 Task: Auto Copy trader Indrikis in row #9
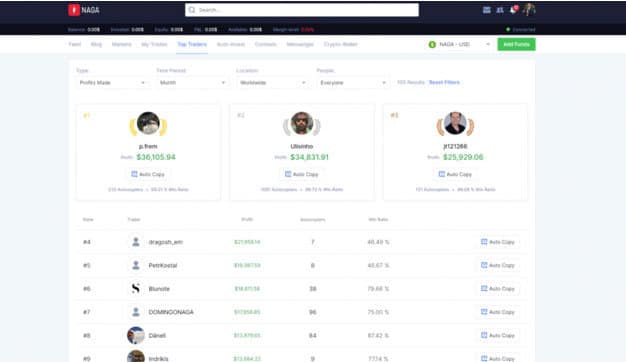point(498,358)
